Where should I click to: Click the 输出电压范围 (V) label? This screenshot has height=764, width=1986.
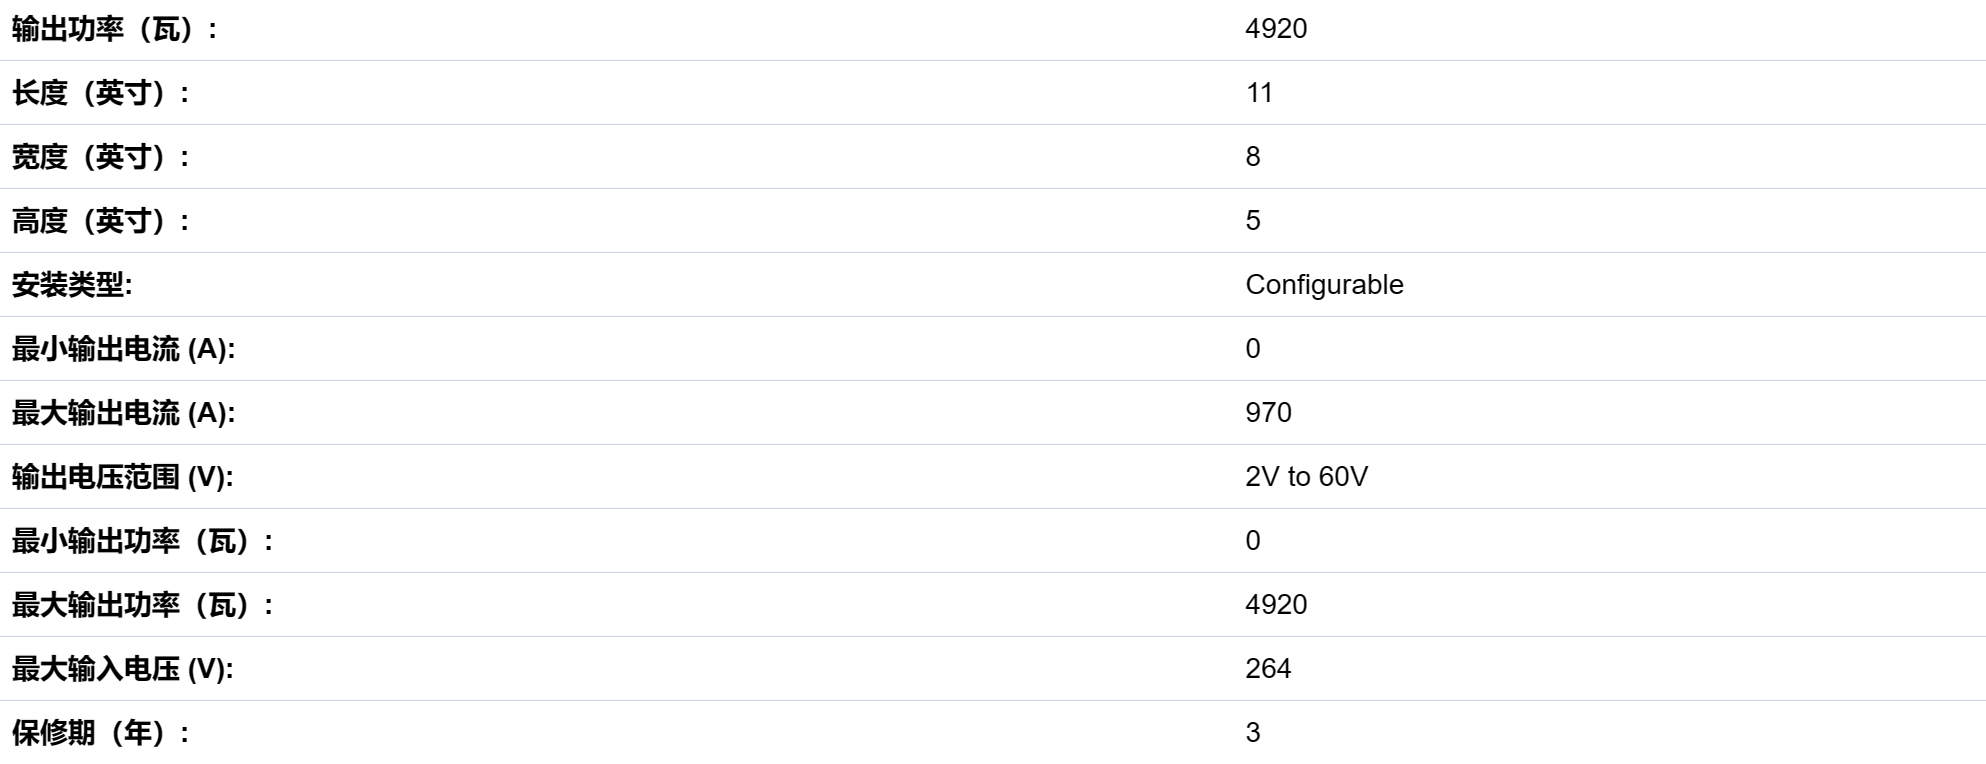tap(122, 477)
